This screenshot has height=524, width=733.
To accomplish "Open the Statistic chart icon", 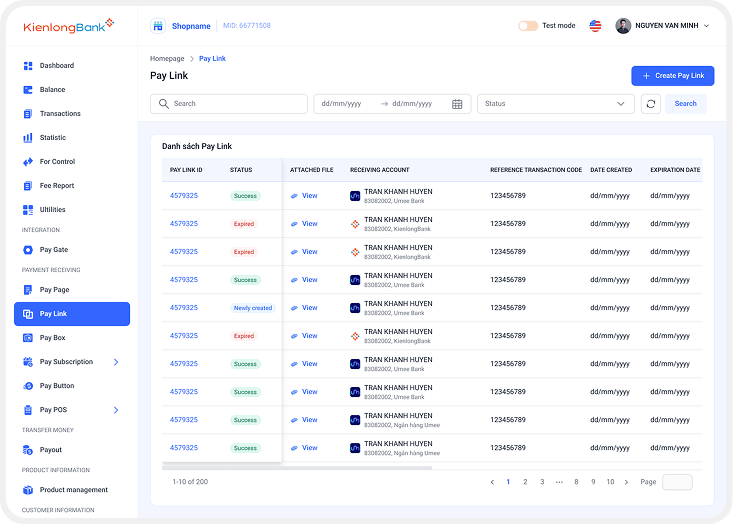I will (x=28, y=138).
